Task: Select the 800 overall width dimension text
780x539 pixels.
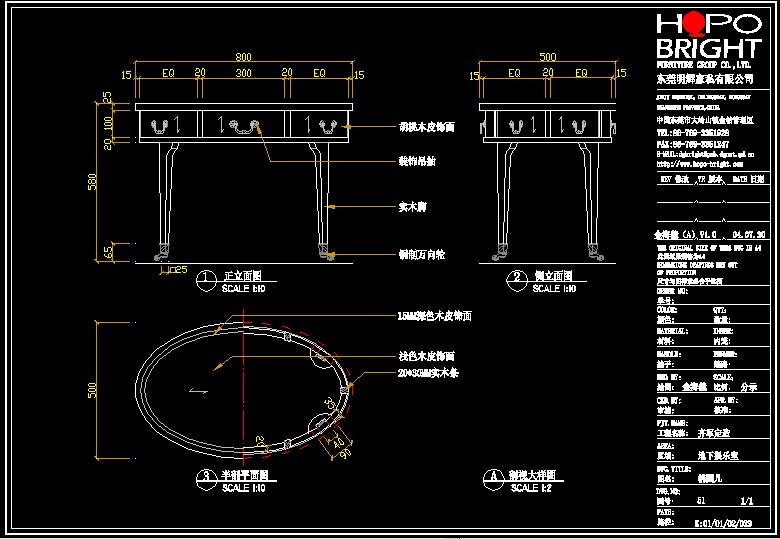Action: (243, 57)
